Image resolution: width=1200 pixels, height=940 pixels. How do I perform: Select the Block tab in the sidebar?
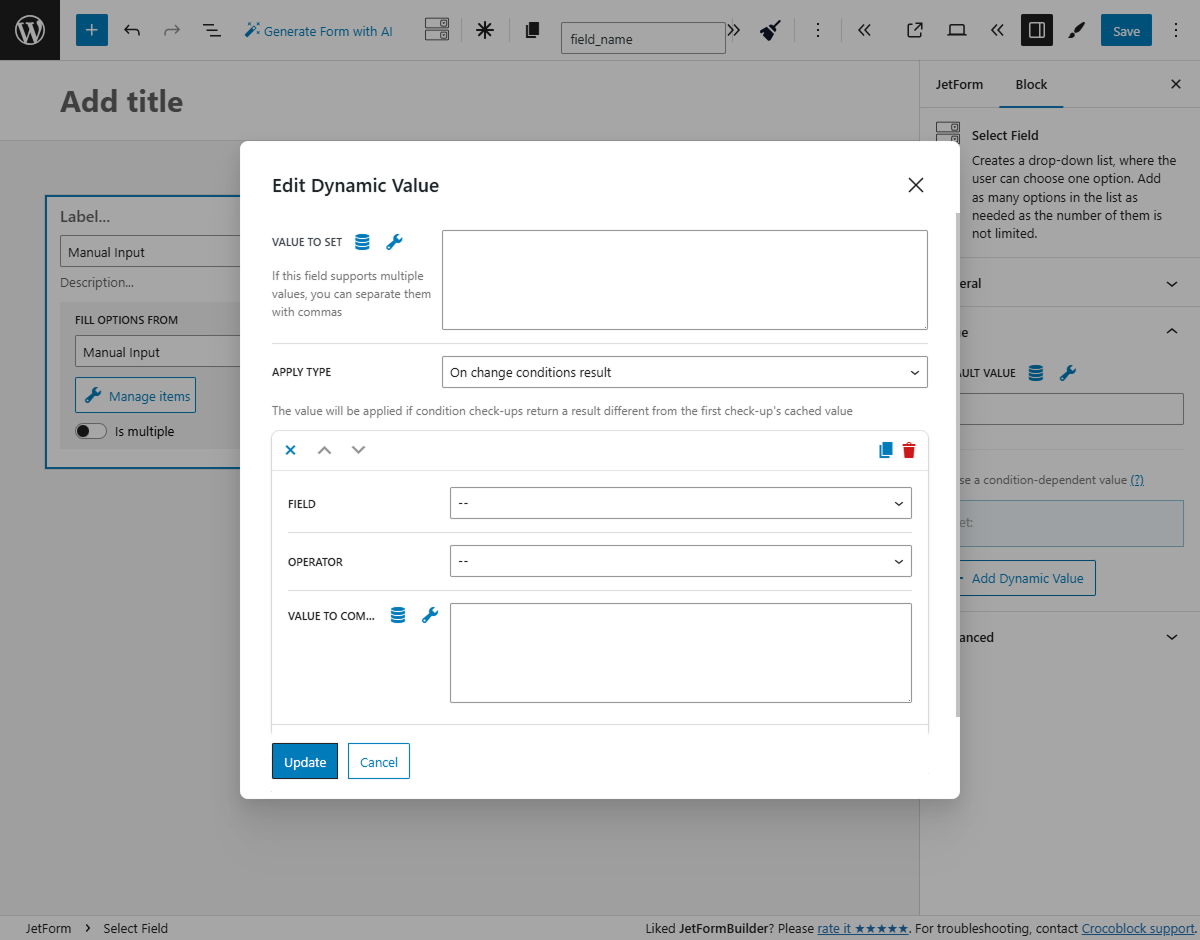[x=1031, y=84]
